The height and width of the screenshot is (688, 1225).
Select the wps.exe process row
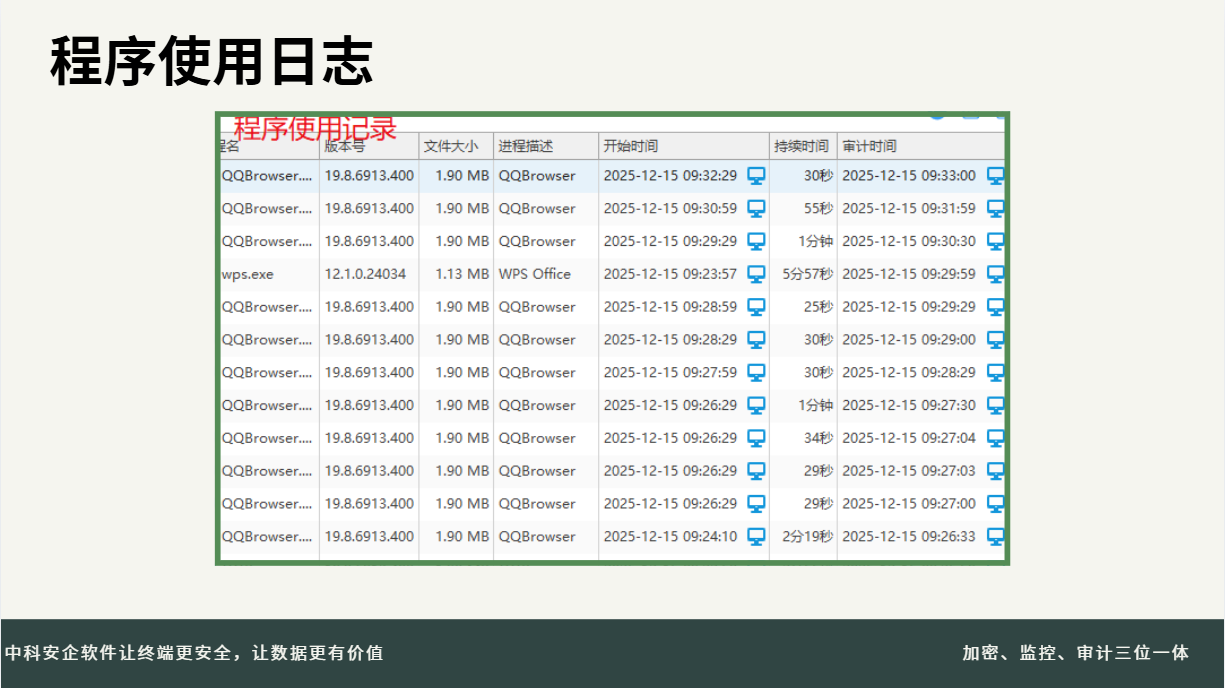(x=248, y=274)
